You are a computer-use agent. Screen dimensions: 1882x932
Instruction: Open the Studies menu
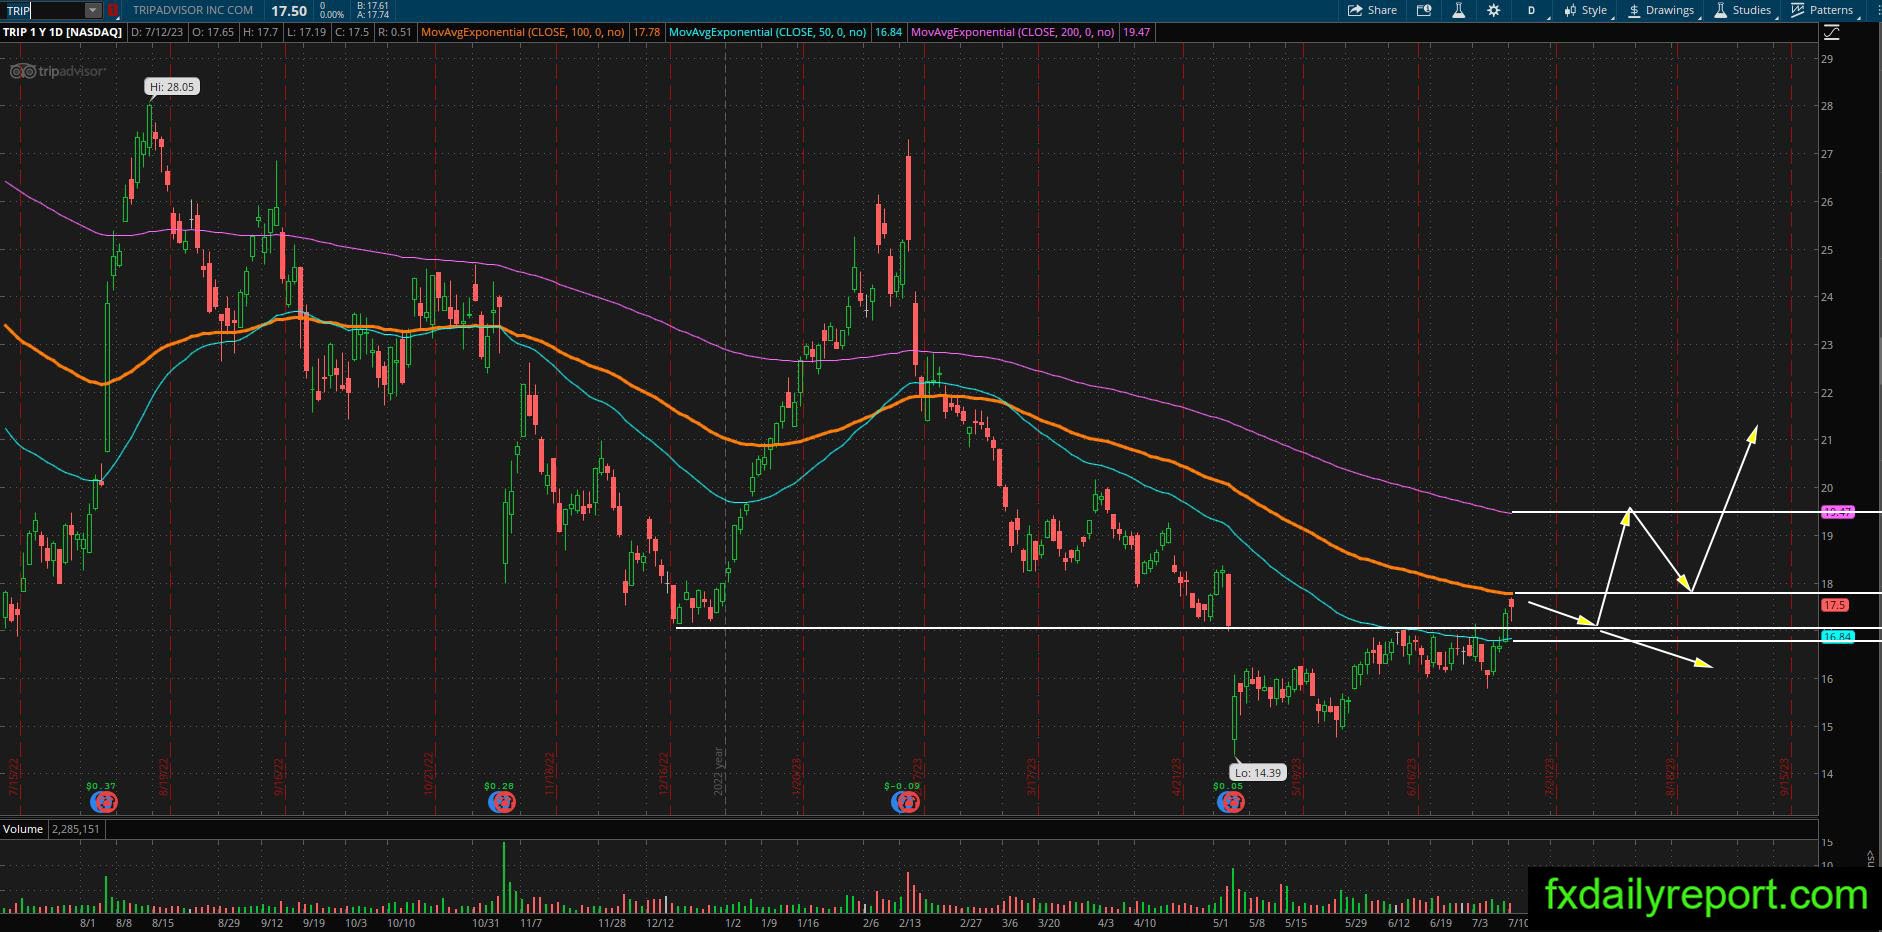click(x=1744, y=10)
